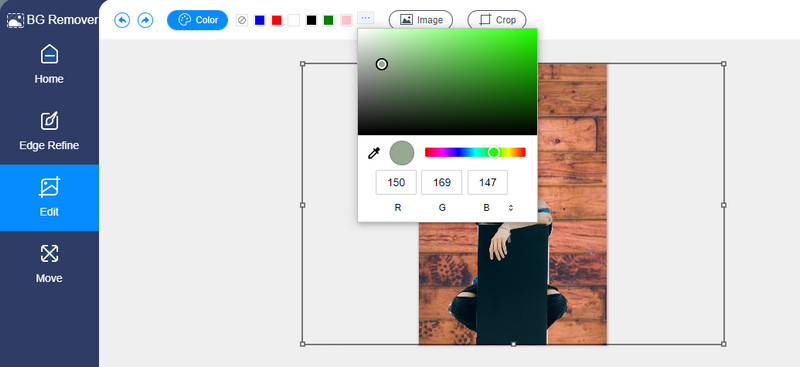The image size is (800, 367).
Task: Click the B value field showing 147
Action: (x=488, y=182)
